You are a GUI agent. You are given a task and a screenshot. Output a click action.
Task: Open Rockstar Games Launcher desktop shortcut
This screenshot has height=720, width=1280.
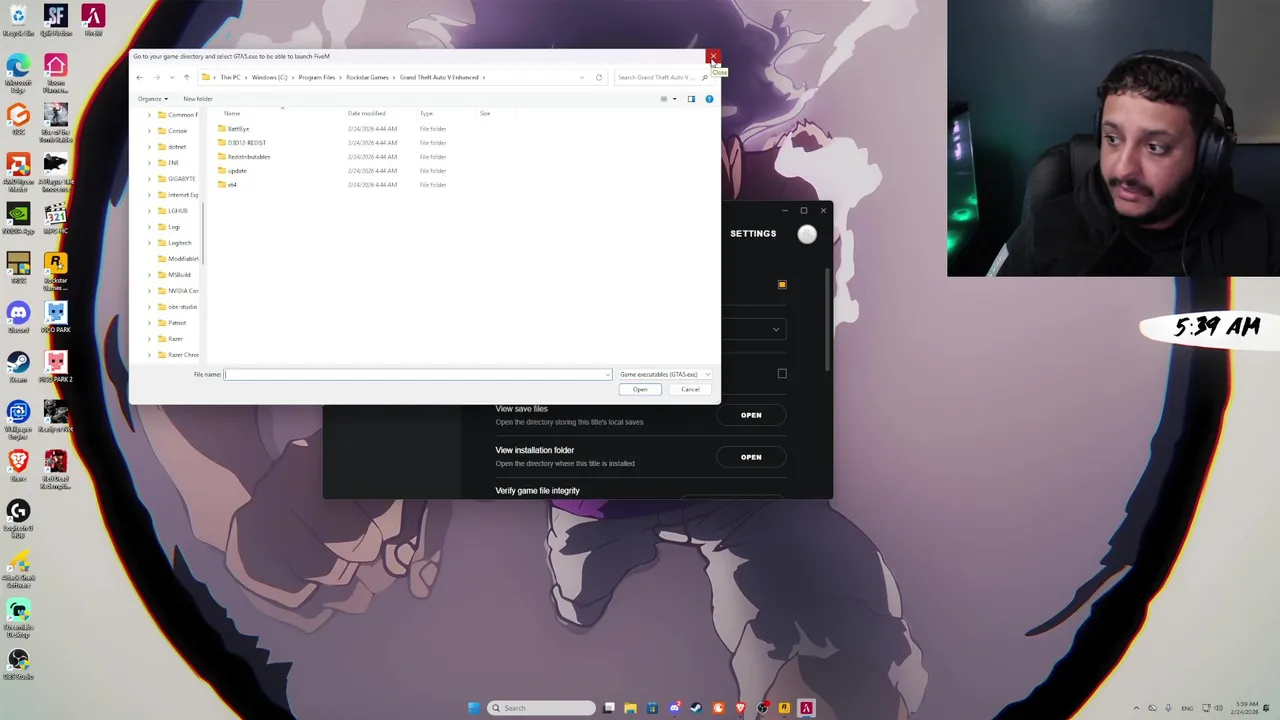pos(55,272)
